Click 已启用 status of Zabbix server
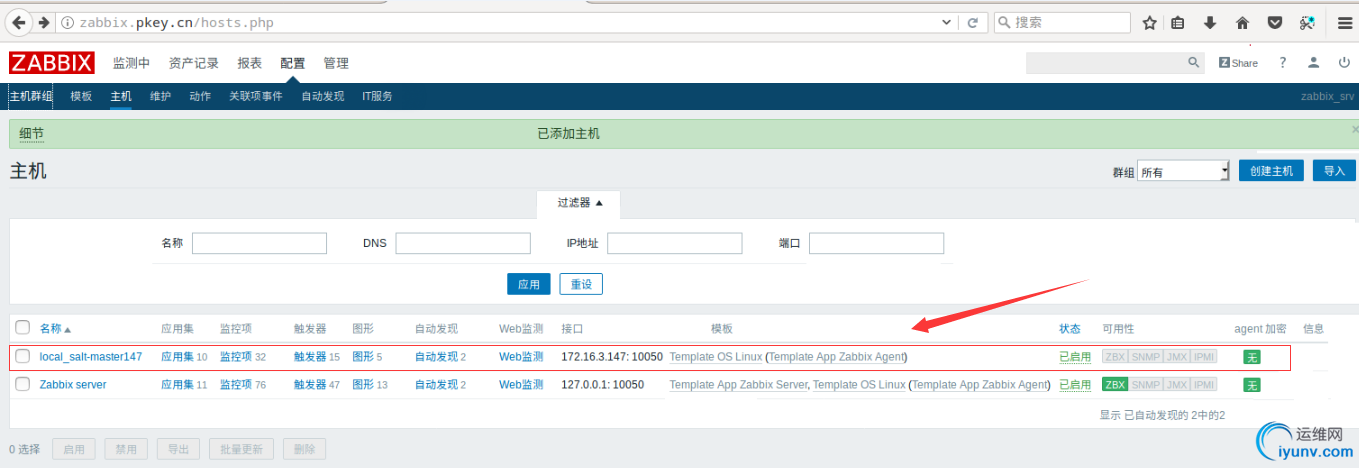Viewport: 1359px width, 468px height. tap(1075, 384)
